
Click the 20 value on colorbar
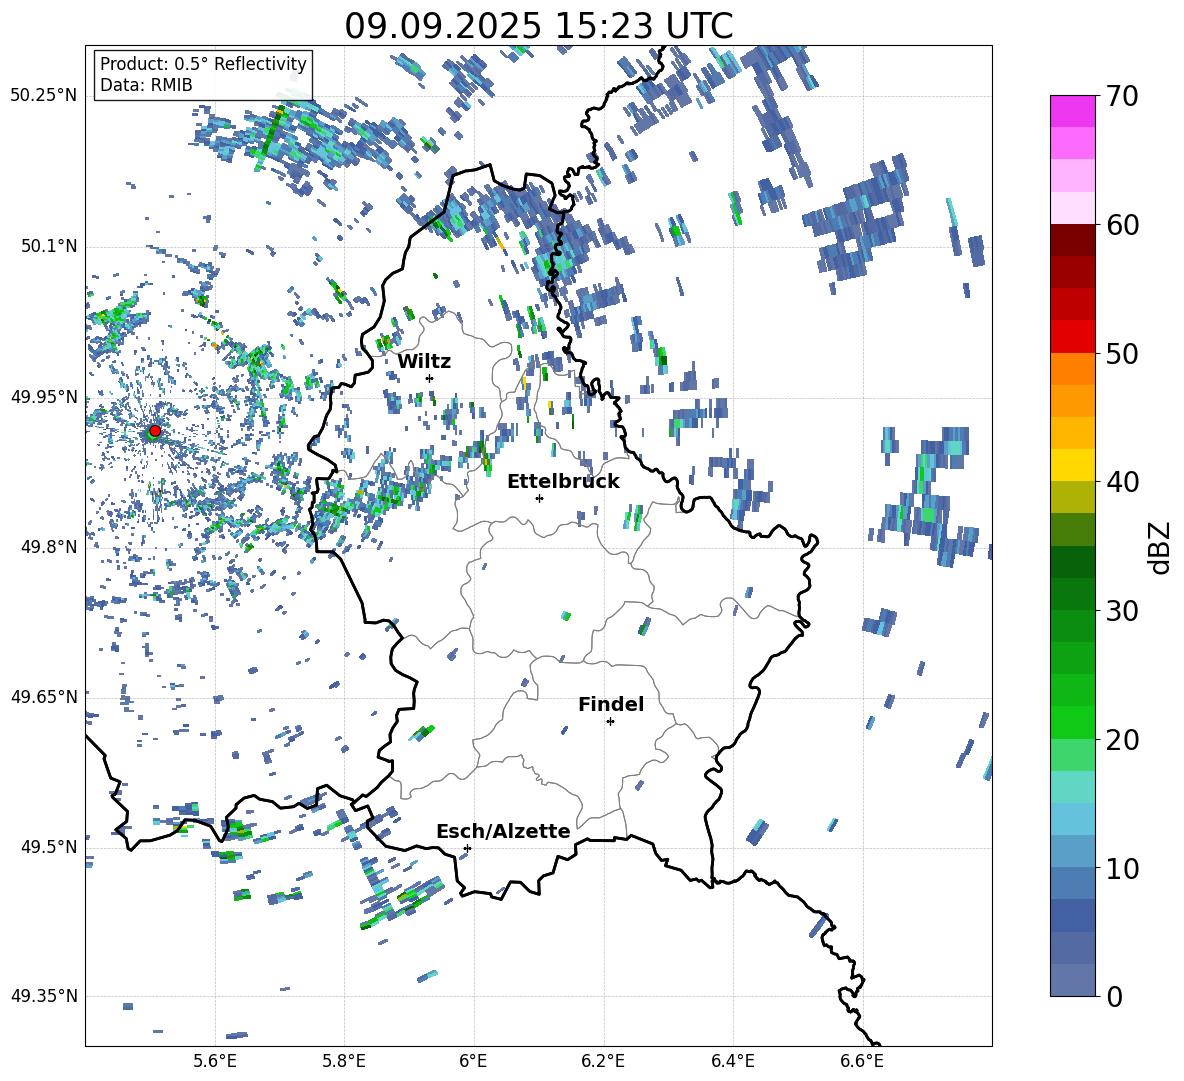(x=1122, y=740)
